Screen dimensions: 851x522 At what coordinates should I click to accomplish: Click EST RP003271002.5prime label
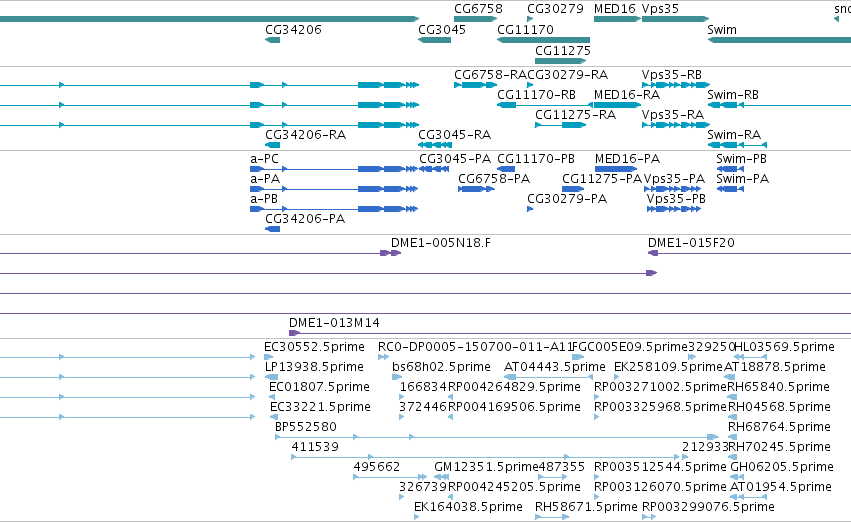[x=661, y=388]
